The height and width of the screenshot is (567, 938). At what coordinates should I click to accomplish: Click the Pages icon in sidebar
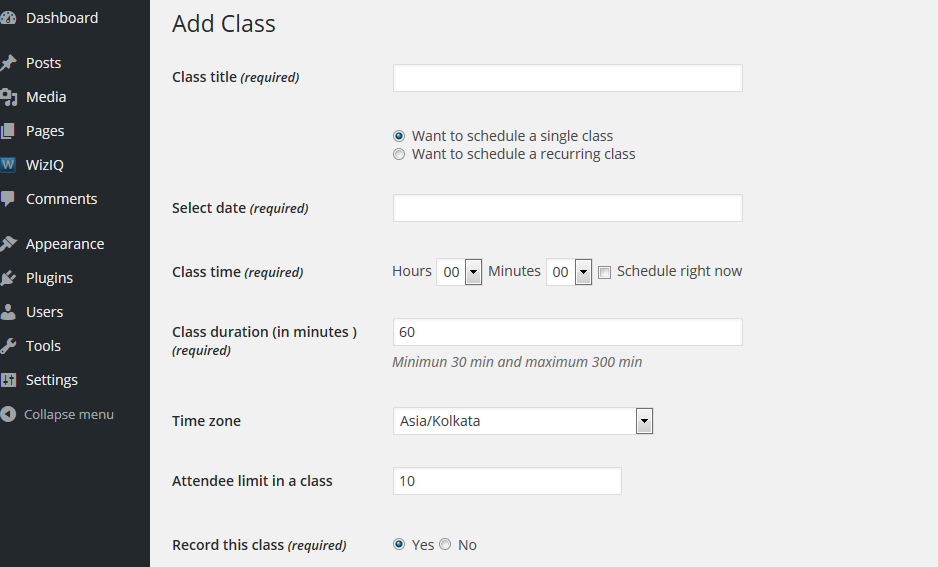tap(8, 131)
